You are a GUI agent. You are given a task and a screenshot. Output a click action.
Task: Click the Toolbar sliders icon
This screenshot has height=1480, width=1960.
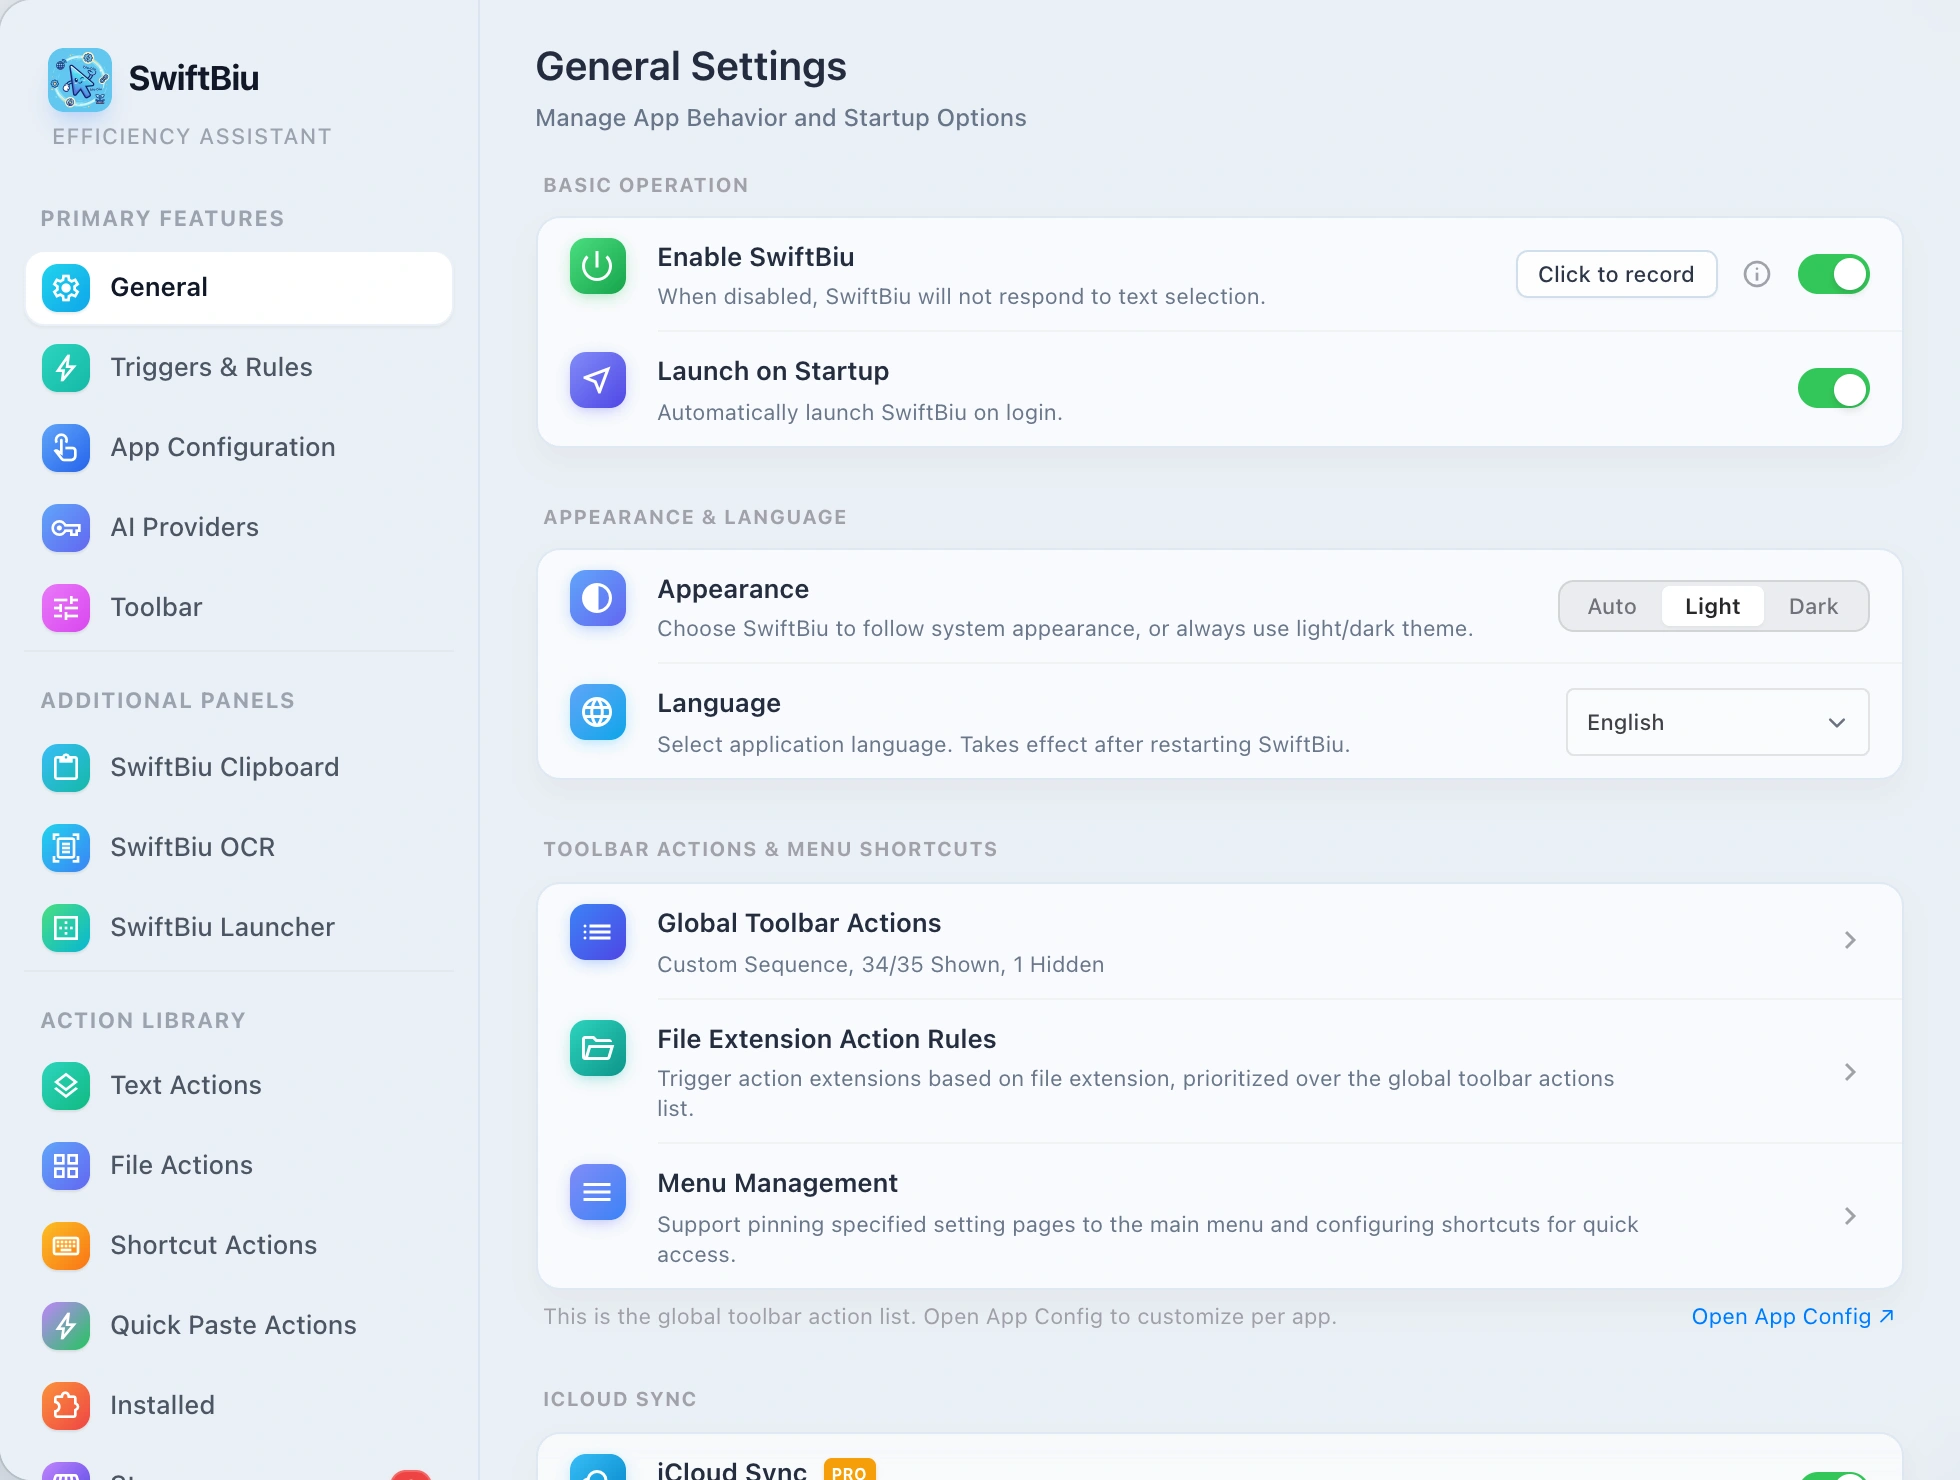click(x=66, y=608)
